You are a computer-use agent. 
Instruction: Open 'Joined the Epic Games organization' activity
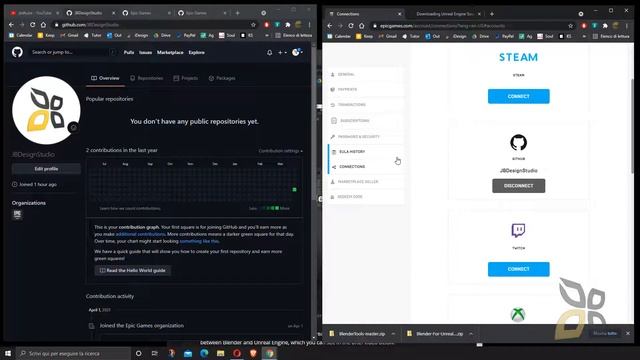142,326
